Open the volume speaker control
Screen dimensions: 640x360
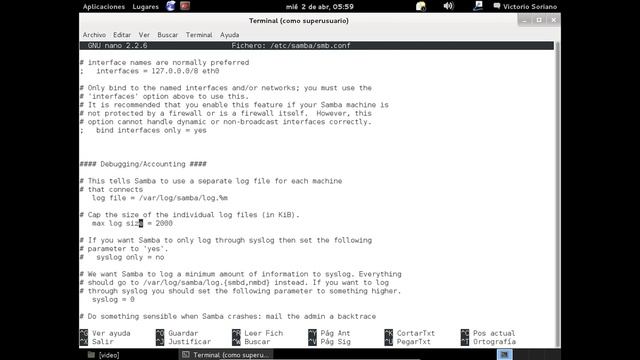coord(448,6)
